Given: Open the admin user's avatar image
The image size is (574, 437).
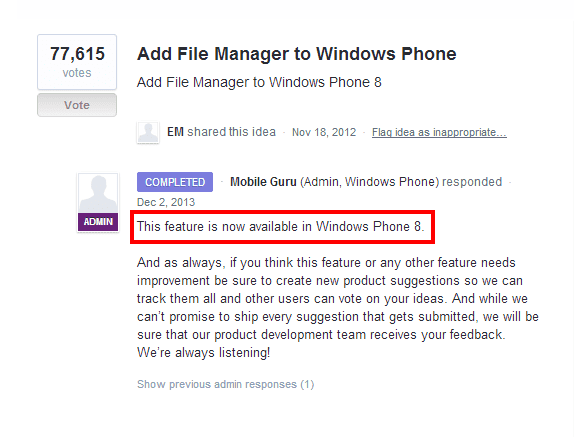Looking at the screenshot, I should coord(98,194).
